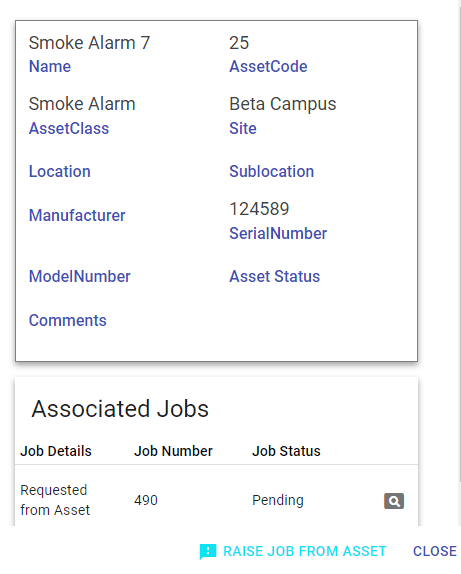The image size is (461, 574).
Task: Click the AssetCode field label
Action: pyautogui.click(x=268, y=67)
